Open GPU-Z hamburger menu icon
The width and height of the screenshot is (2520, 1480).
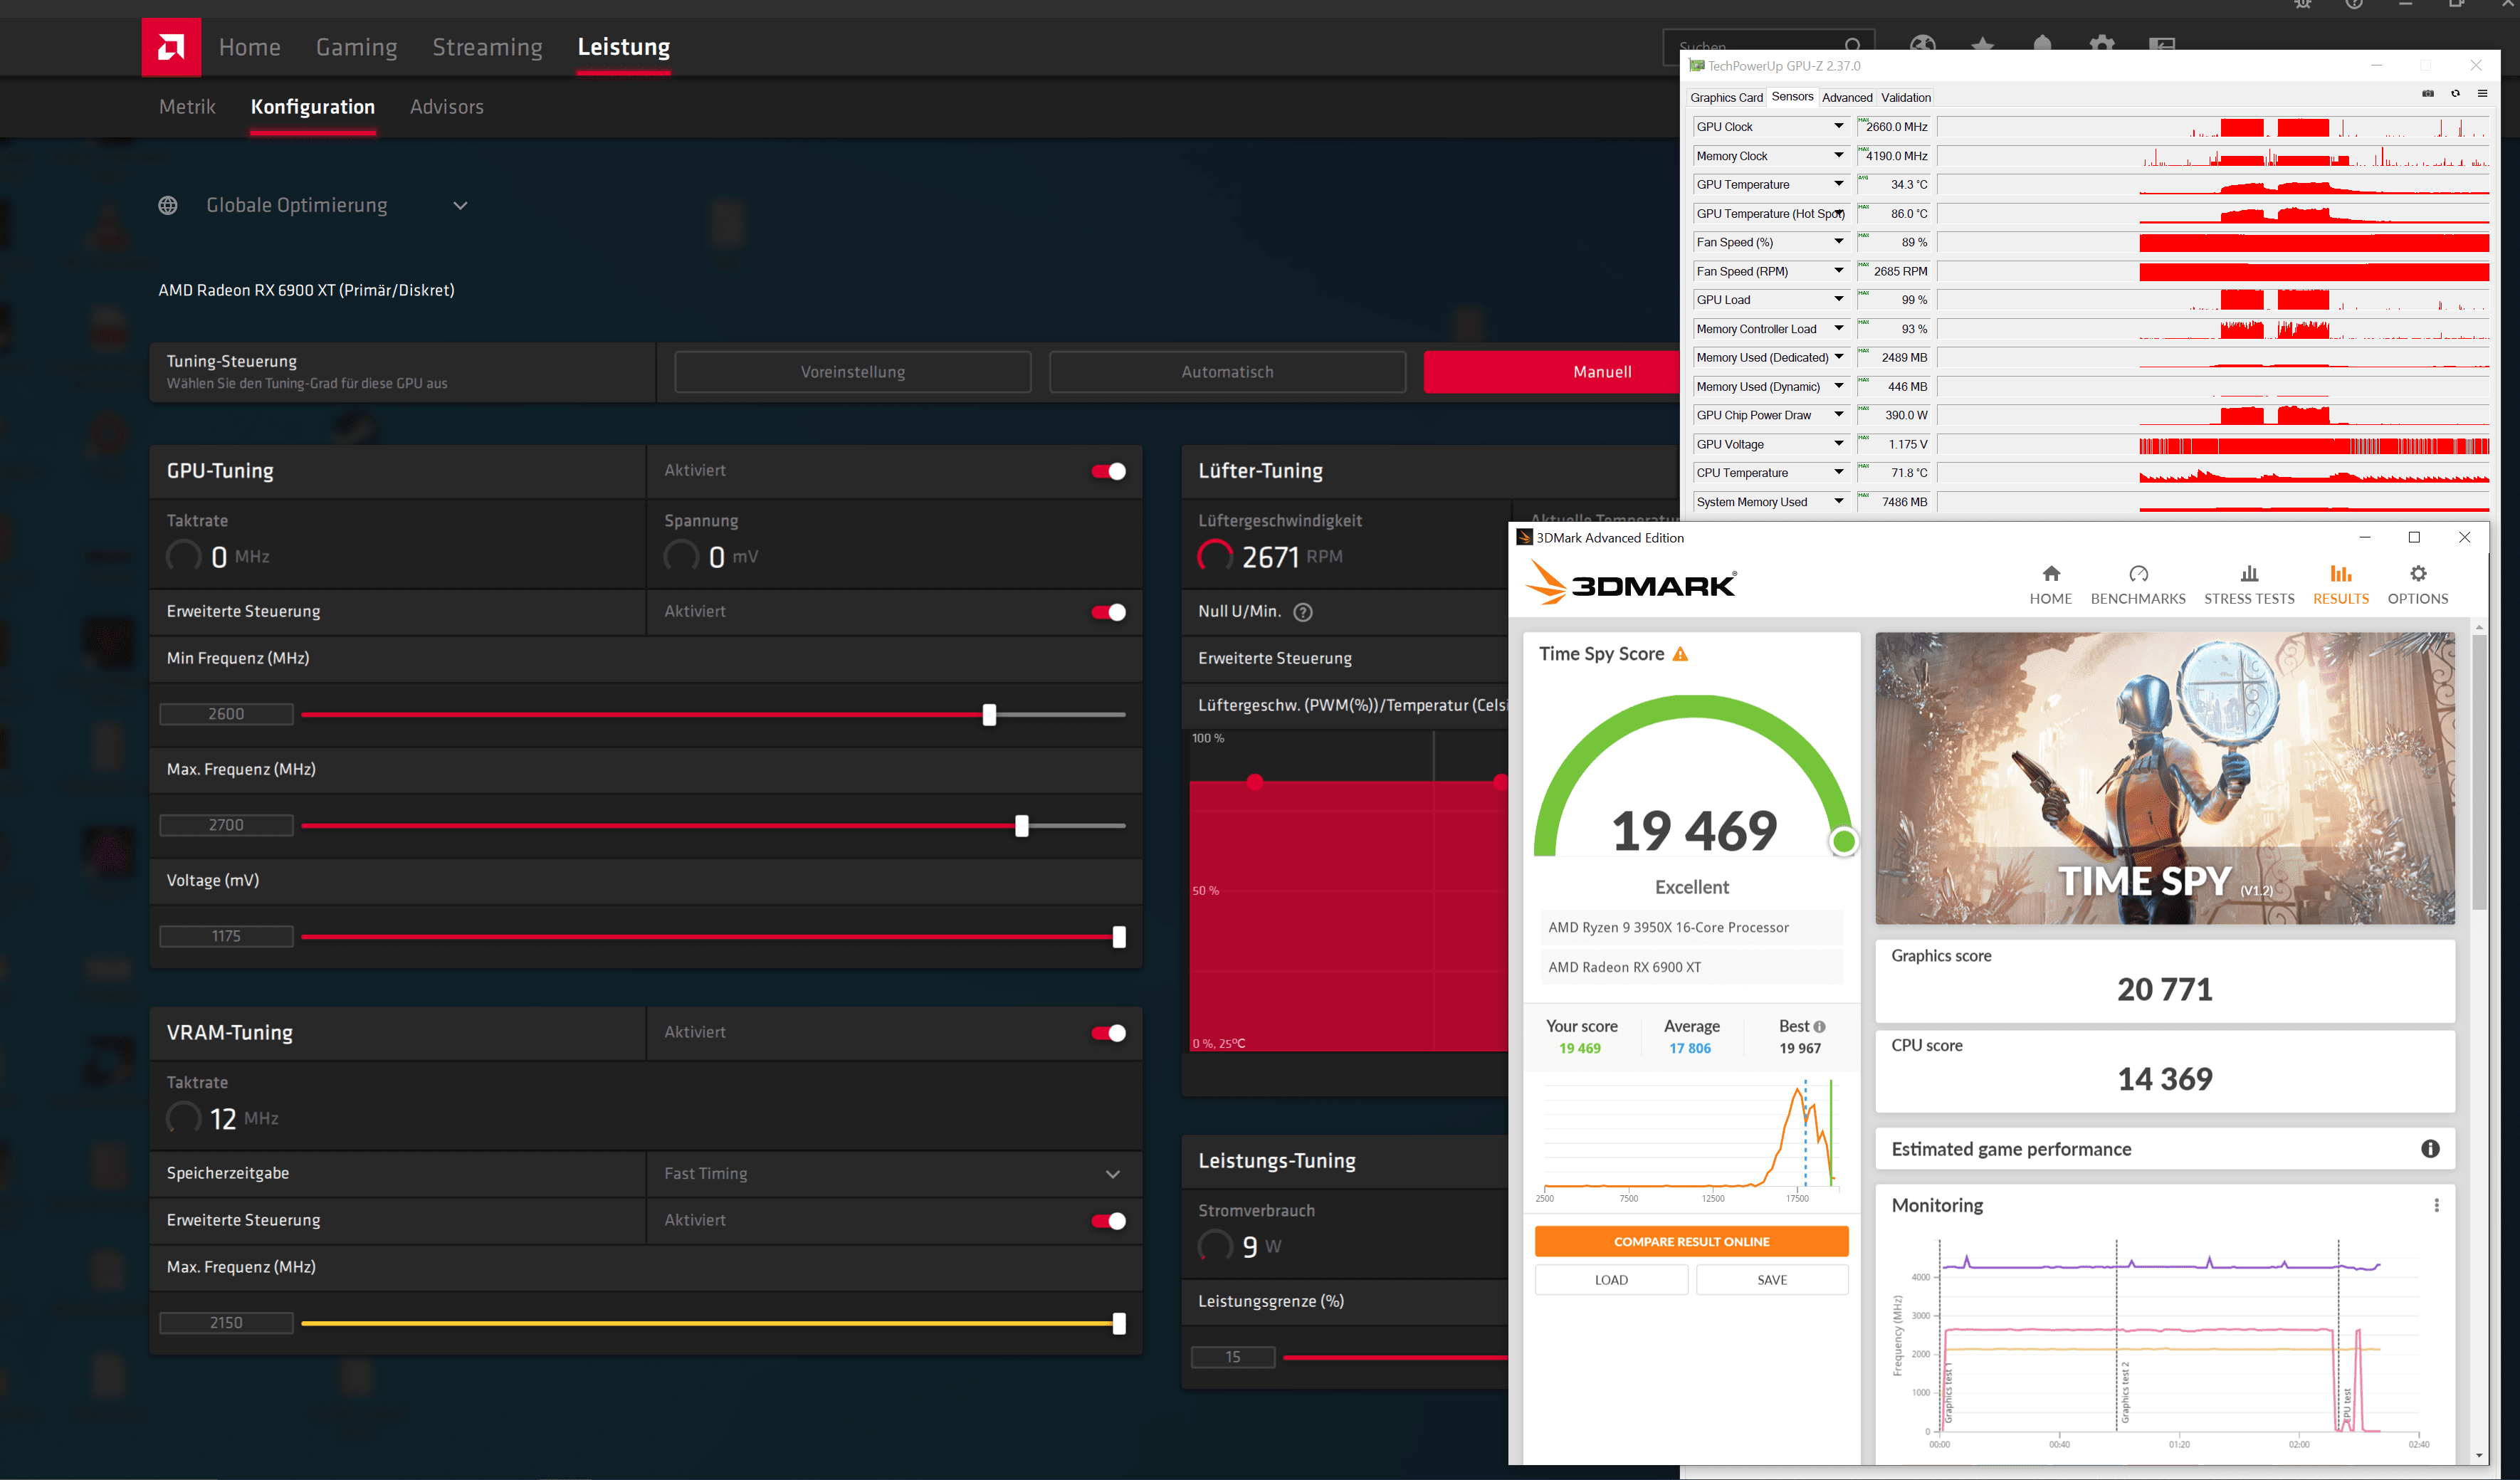click(x=2482, y=94)
